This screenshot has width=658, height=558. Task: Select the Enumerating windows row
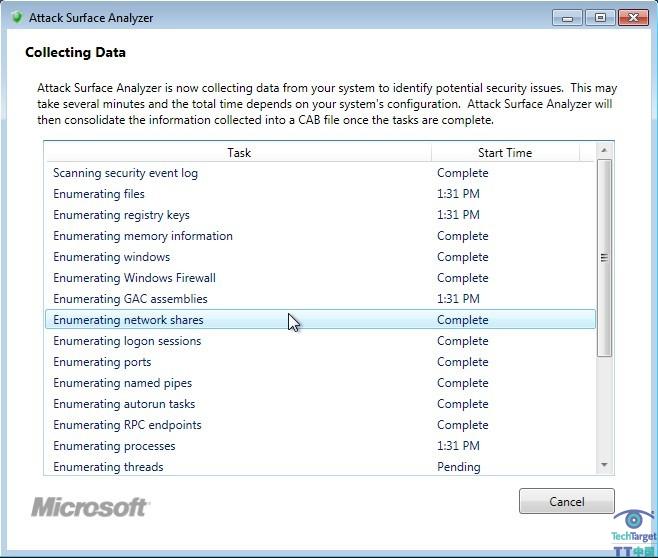320,257
